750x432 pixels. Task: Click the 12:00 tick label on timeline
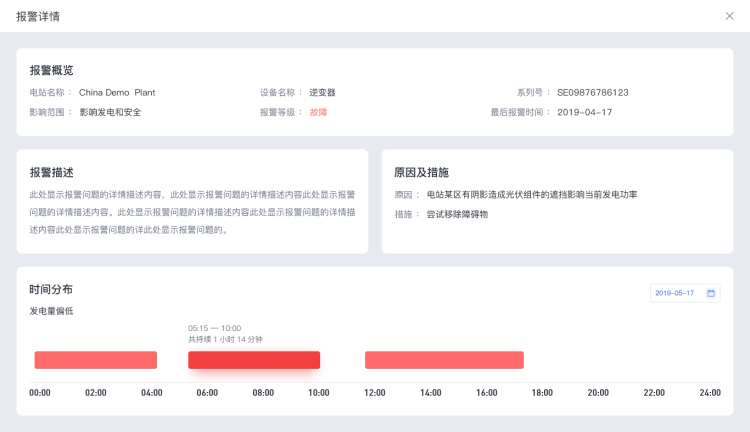point(375,393)
